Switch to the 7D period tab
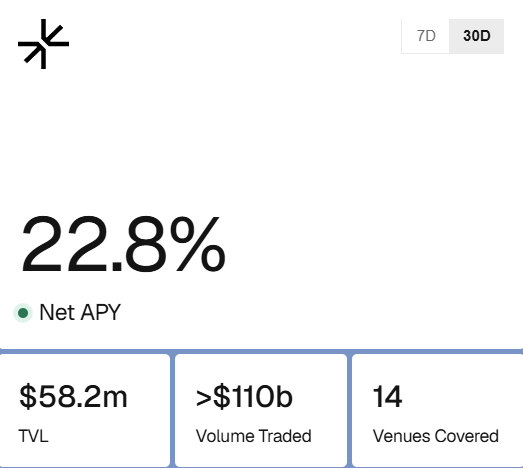The height and width of the screenshot is (468, 523). coord(426,36)
